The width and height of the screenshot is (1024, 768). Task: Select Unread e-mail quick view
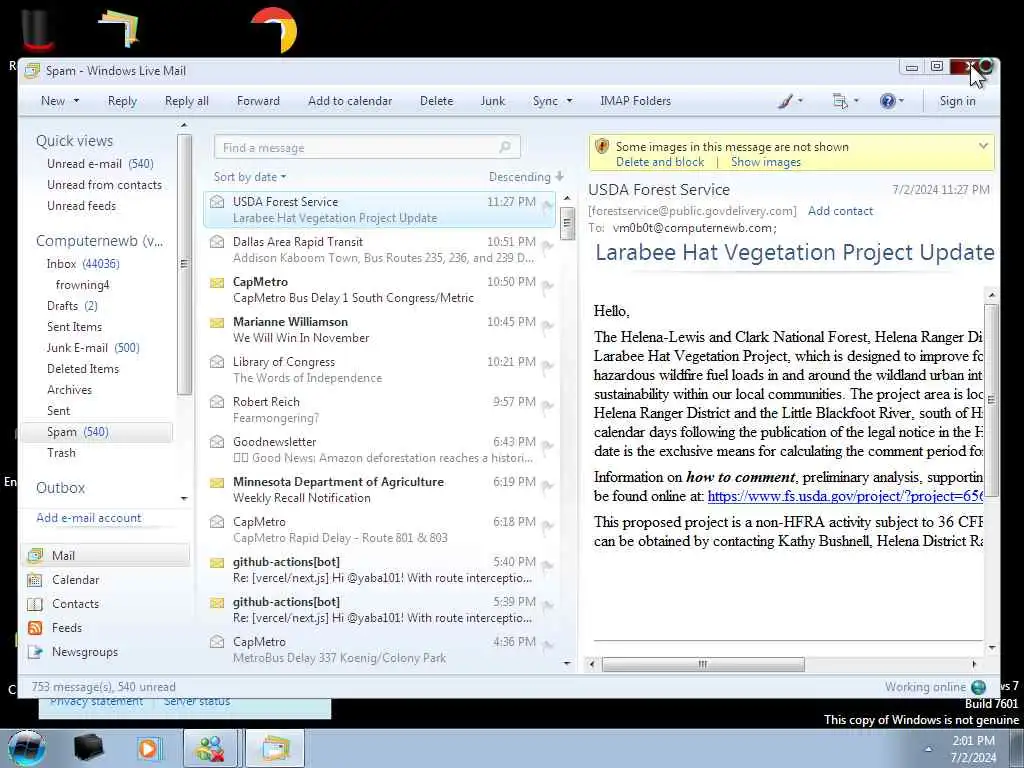tap(100, 164)
